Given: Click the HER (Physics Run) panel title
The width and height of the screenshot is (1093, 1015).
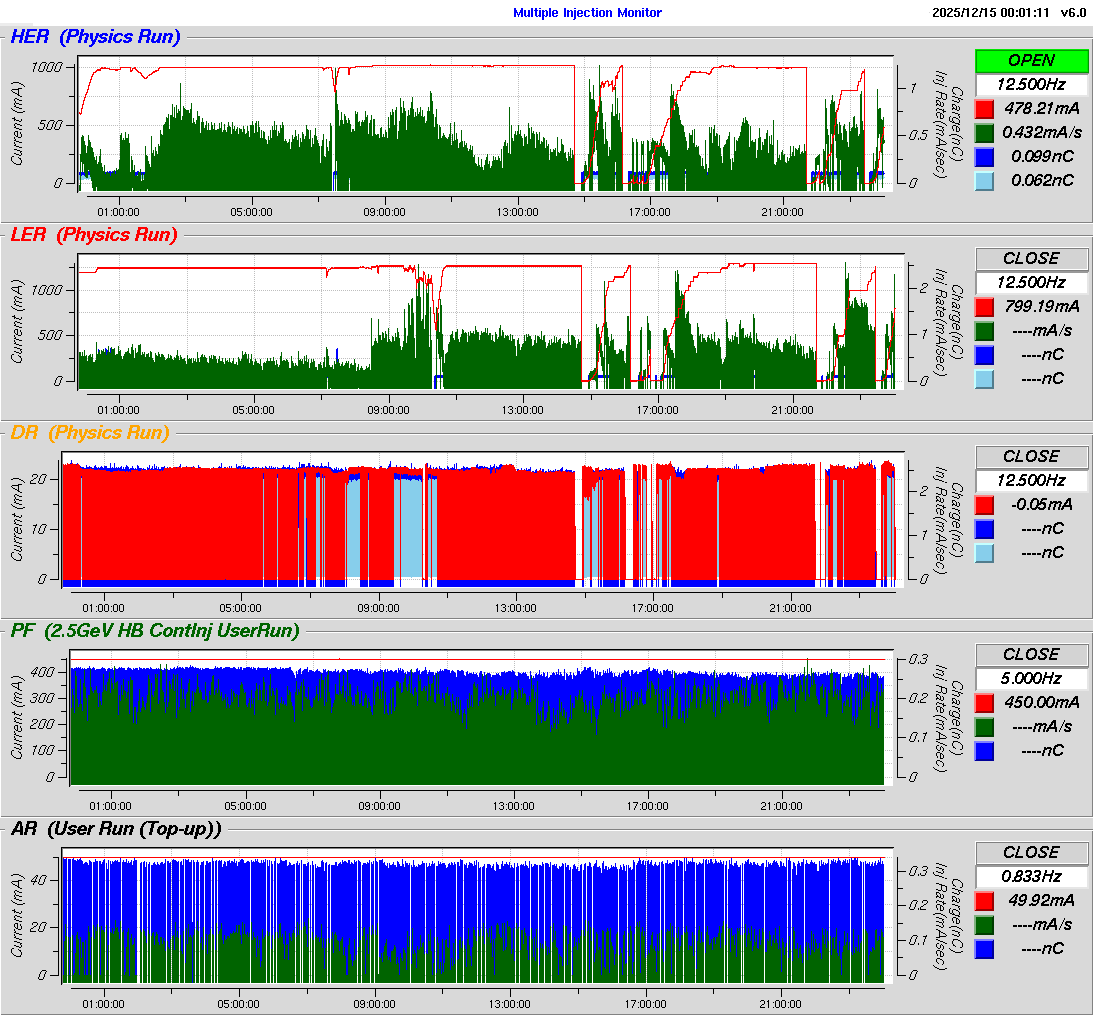Looking at the screenshot, I should point(95,38).
